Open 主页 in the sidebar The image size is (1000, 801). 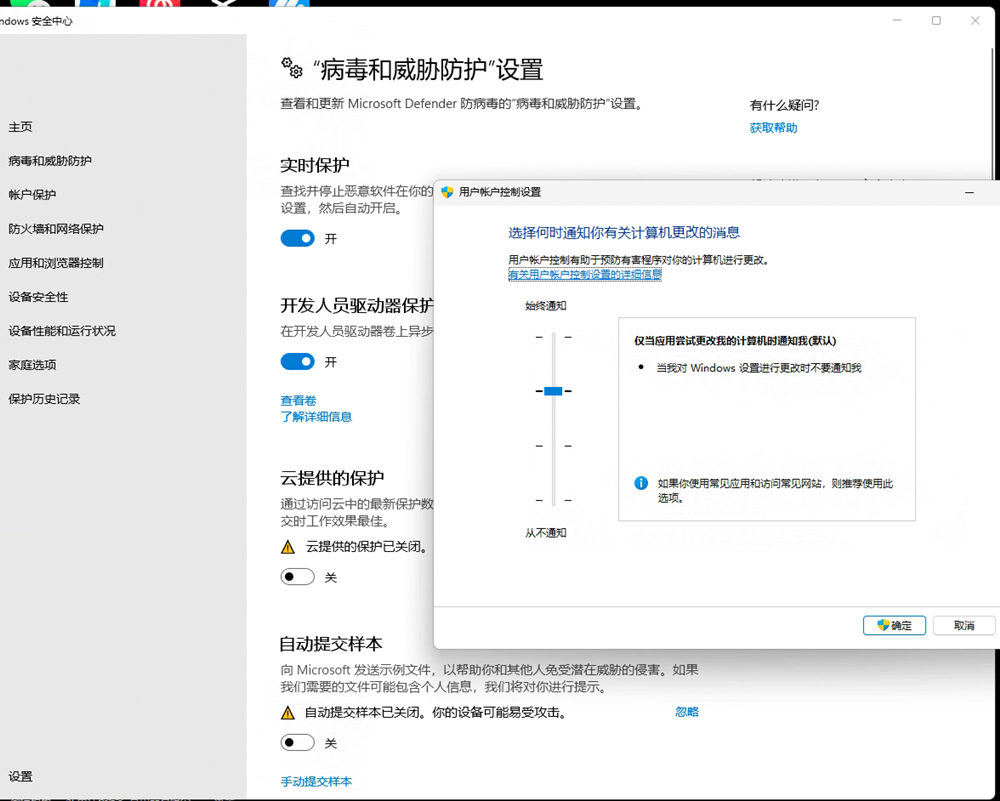tap(20, 127)
